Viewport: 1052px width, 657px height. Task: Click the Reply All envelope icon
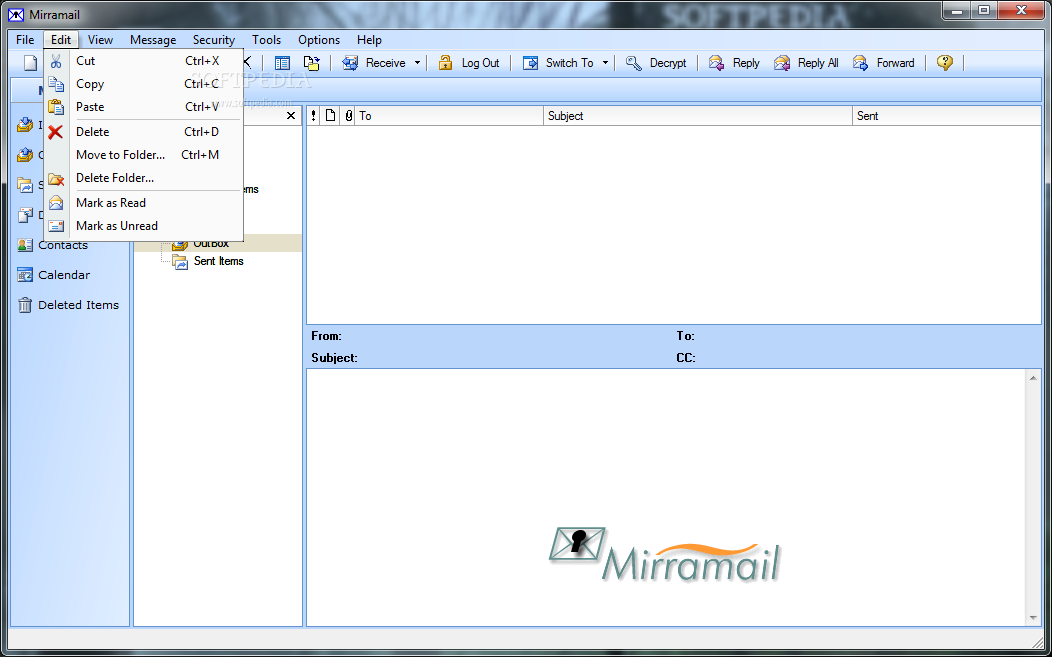pos(782,63)
